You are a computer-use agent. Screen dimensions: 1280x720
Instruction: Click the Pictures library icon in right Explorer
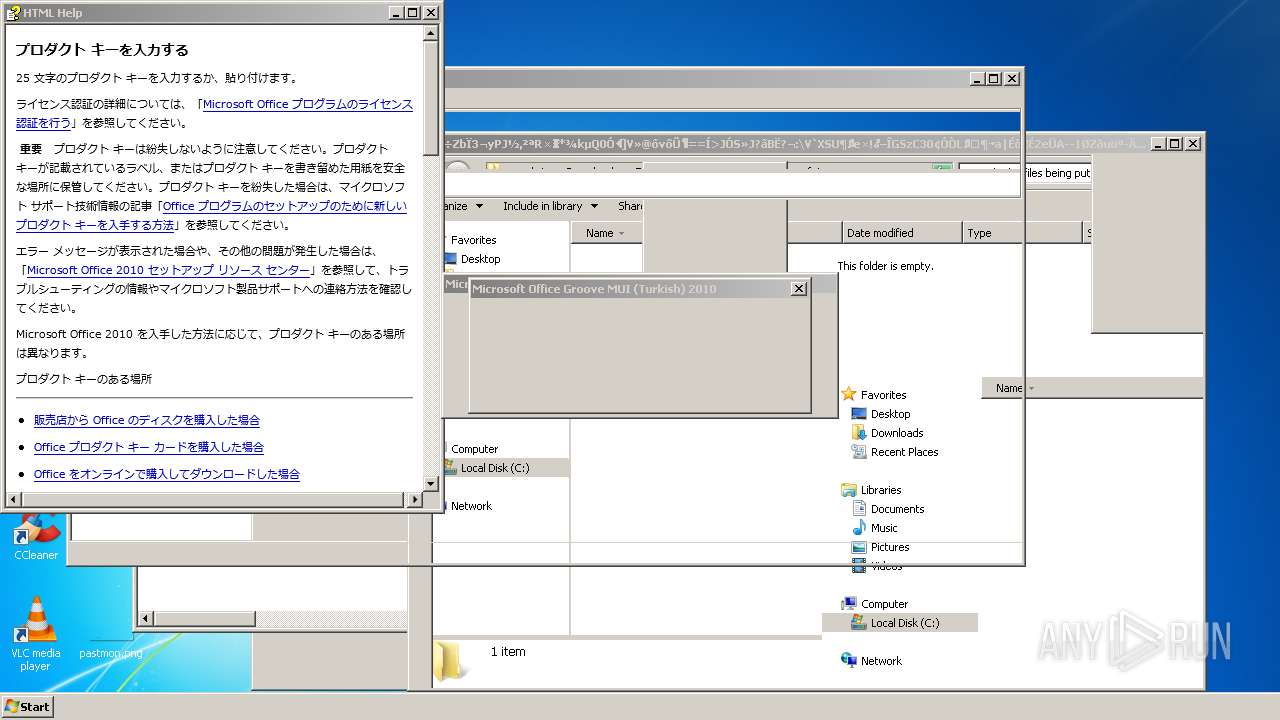[859, 547]
